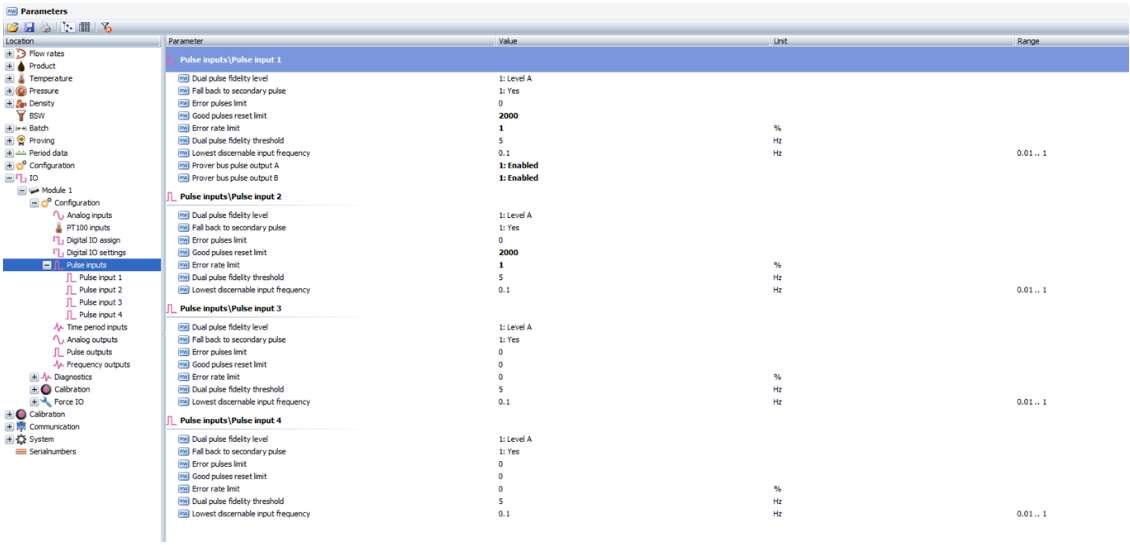Click the Parameters window title icon
This screenshot has width=1130, height=545.
(x=12, y=11)
